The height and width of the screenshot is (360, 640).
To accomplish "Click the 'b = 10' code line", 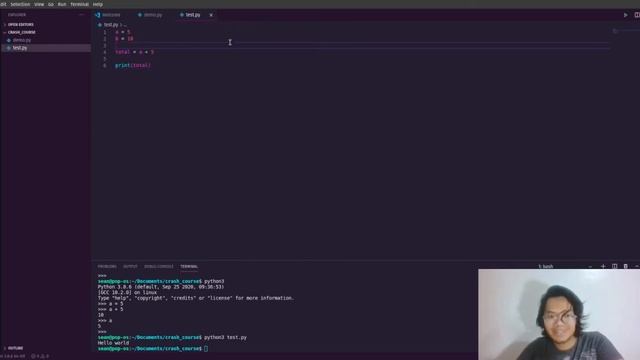I will click(x=124, y=39).
